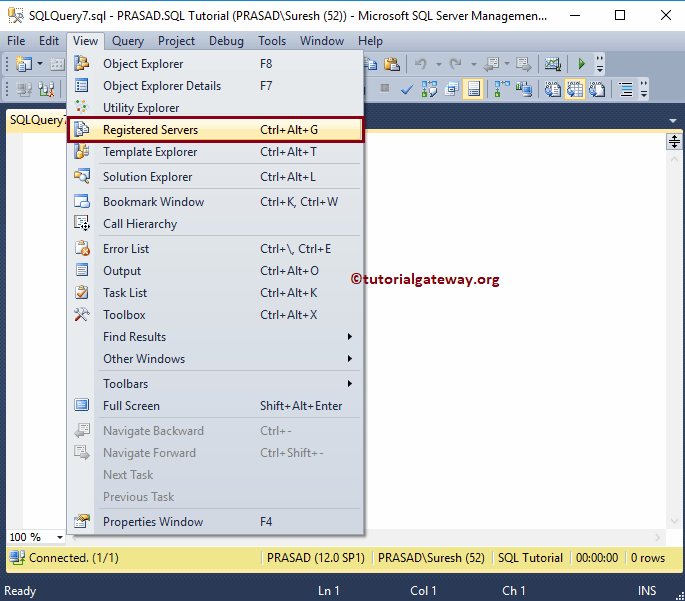Click the green Start Debugging arrow
This screenshot has width=685, height=601.
581,64
